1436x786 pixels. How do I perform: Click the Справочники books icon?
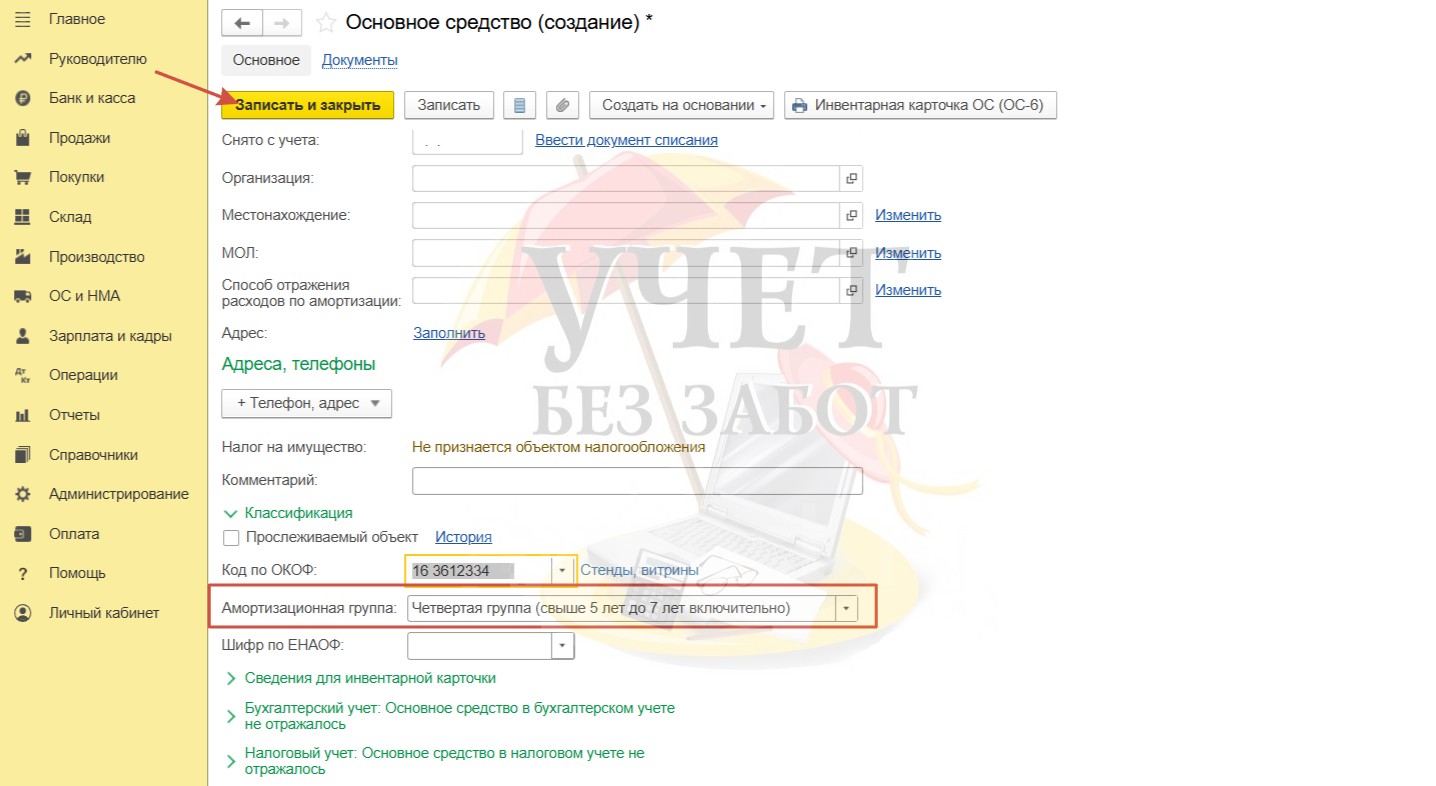(x=23, y=455)
